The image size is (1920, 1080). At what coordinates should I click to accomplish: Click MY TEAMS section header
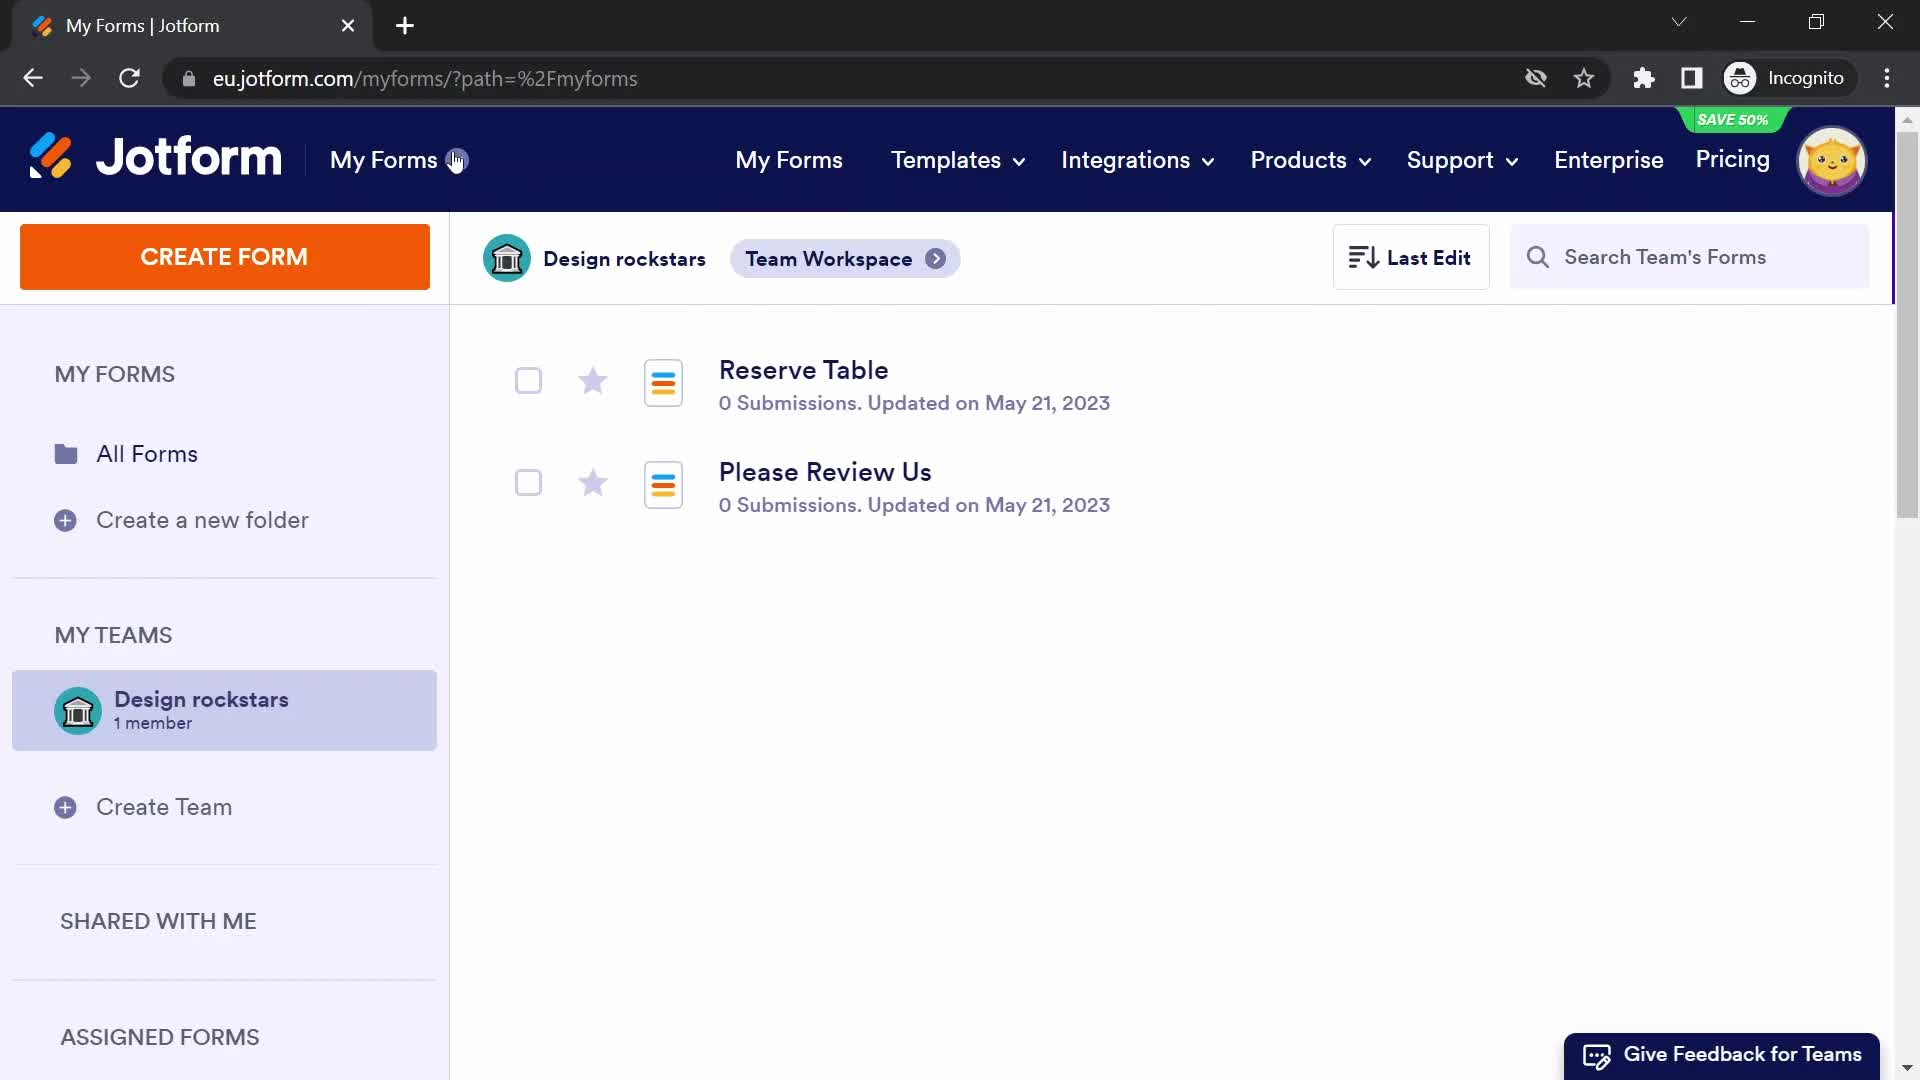click(113, 635)
